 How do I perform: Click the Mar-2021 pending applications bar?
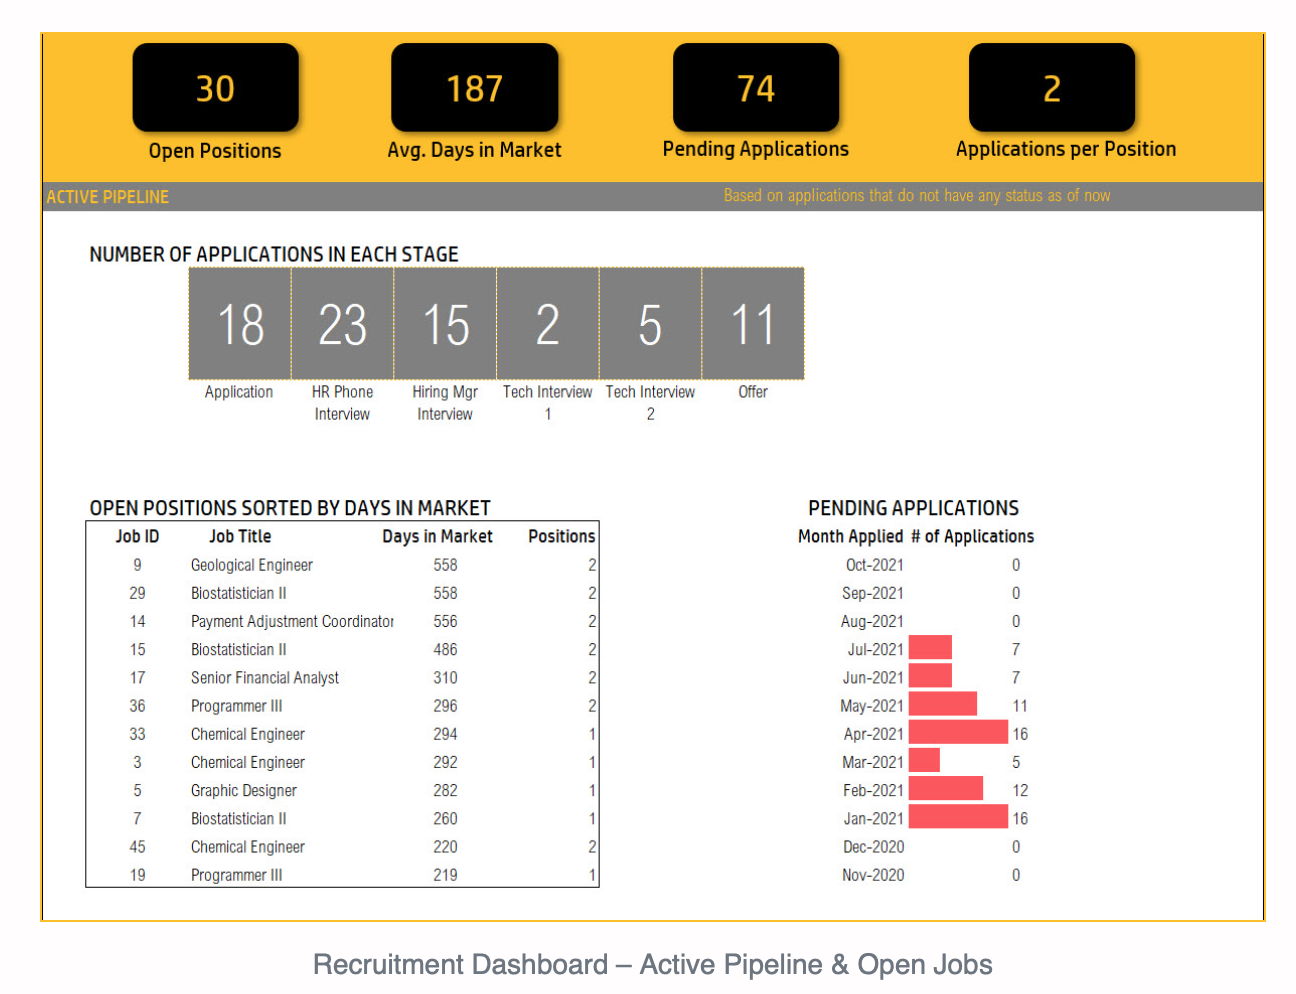(924, 760)
